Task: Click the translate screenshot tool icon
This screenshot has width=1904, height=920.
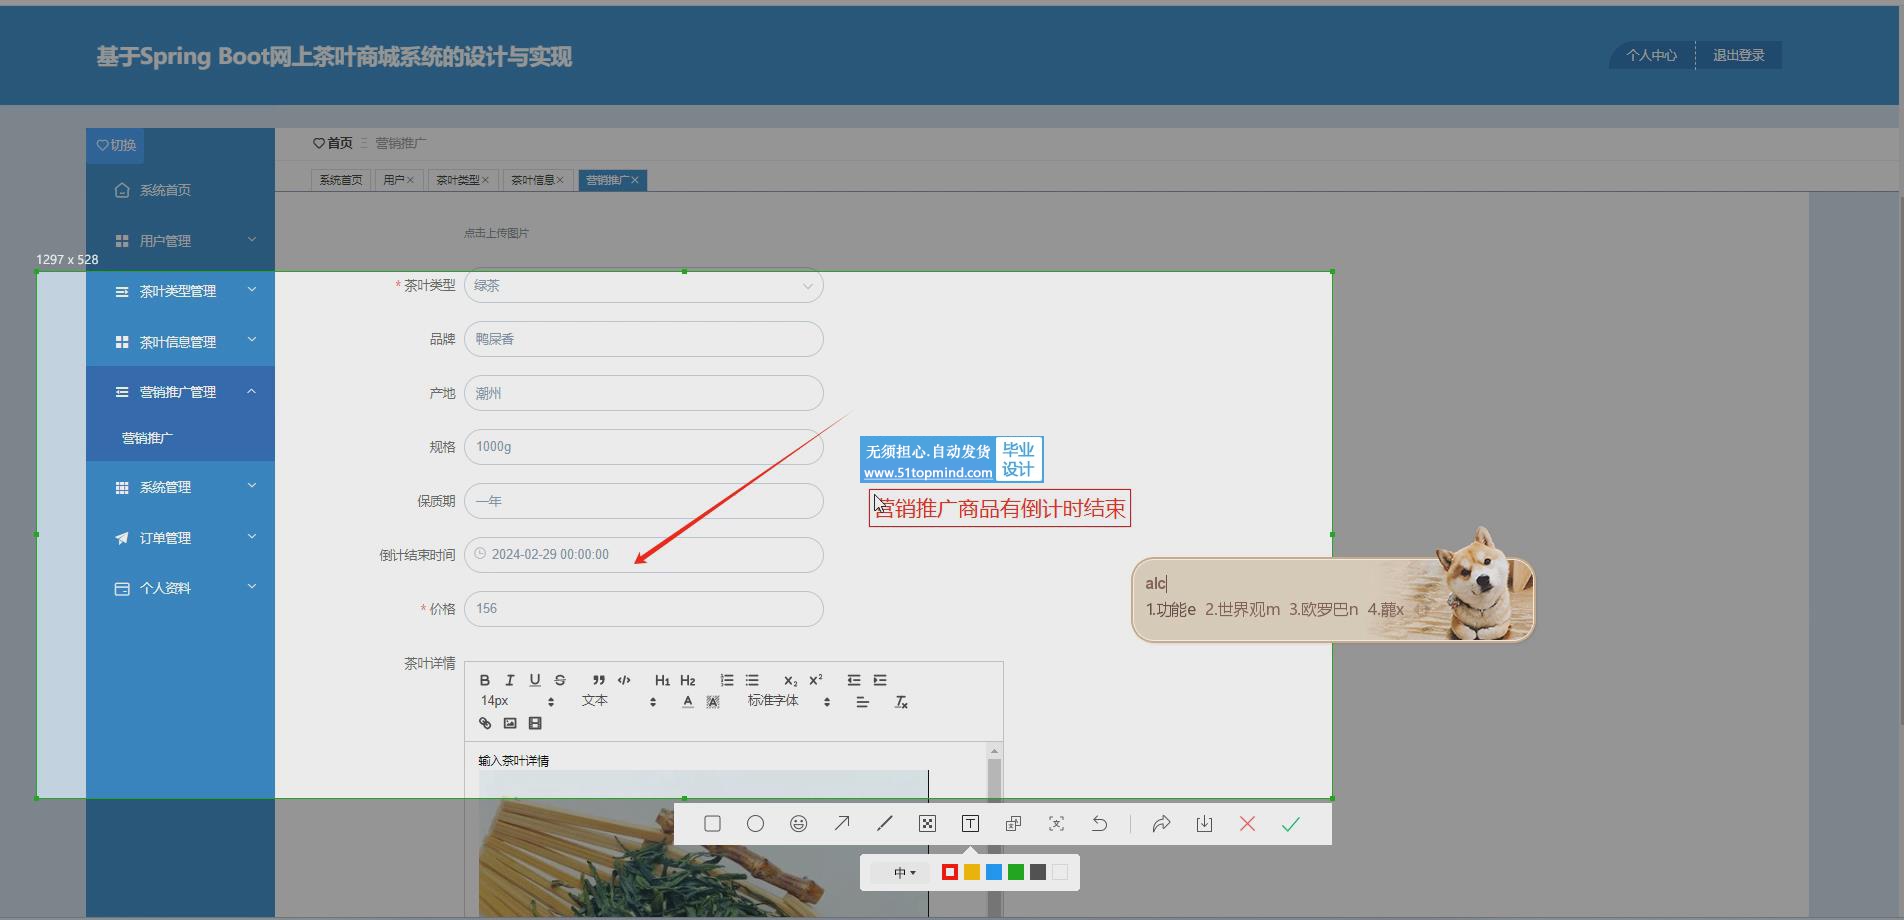Action: tap(1013, 824)
